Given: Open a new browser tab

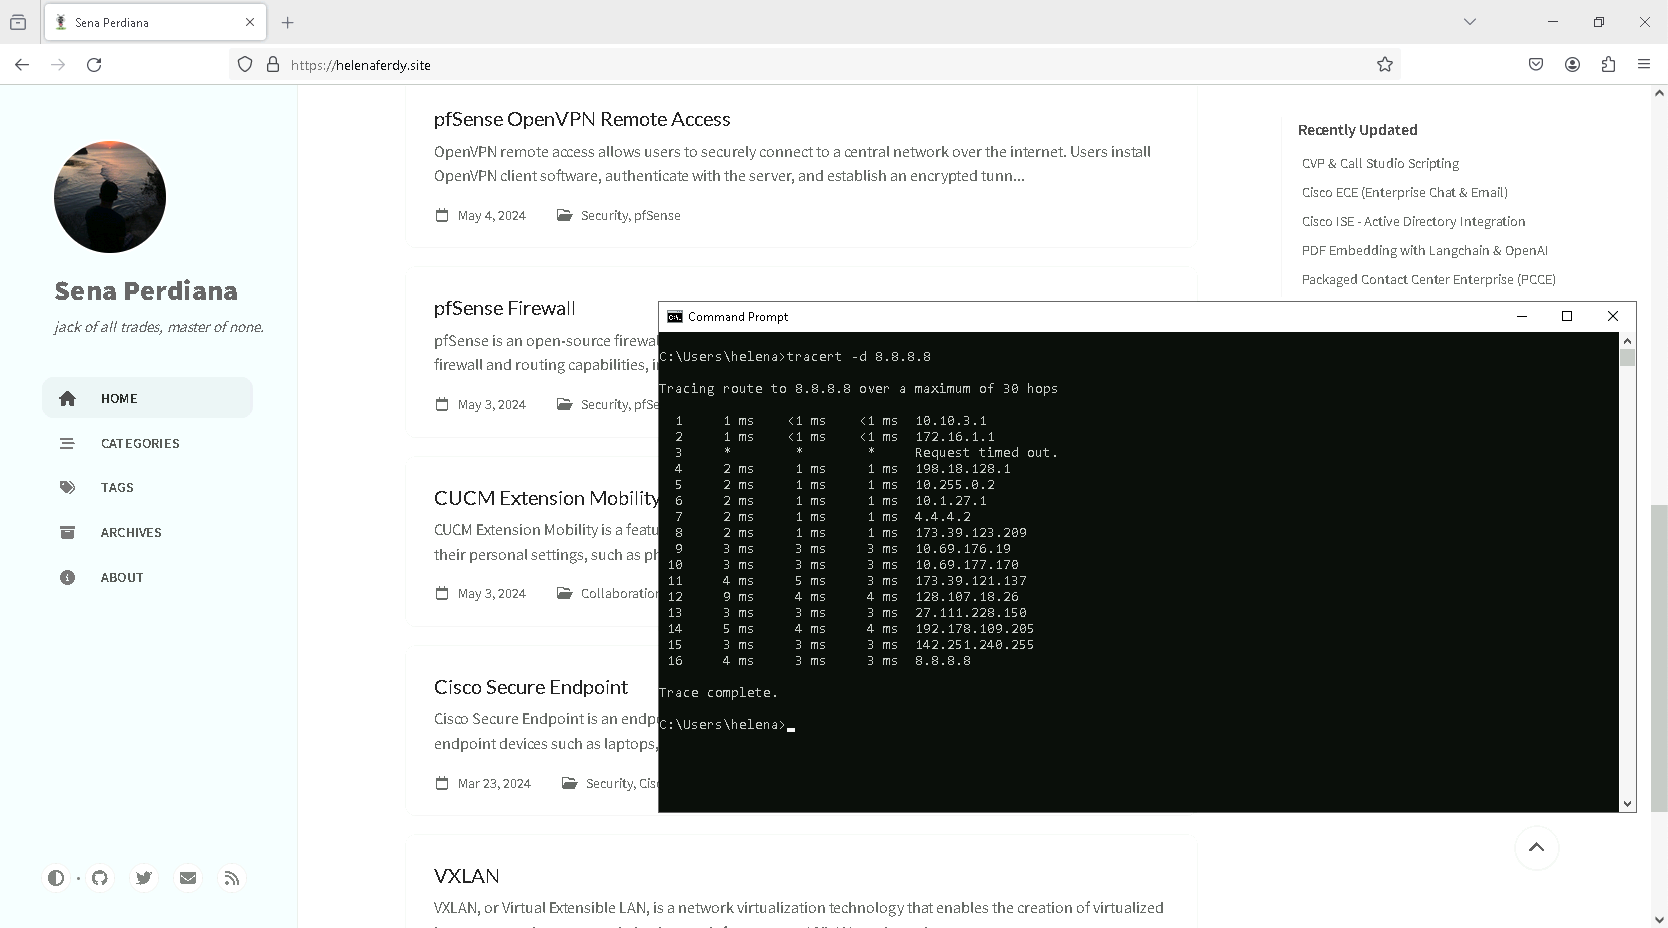Looking at the screenshot, I should point(288,22).
